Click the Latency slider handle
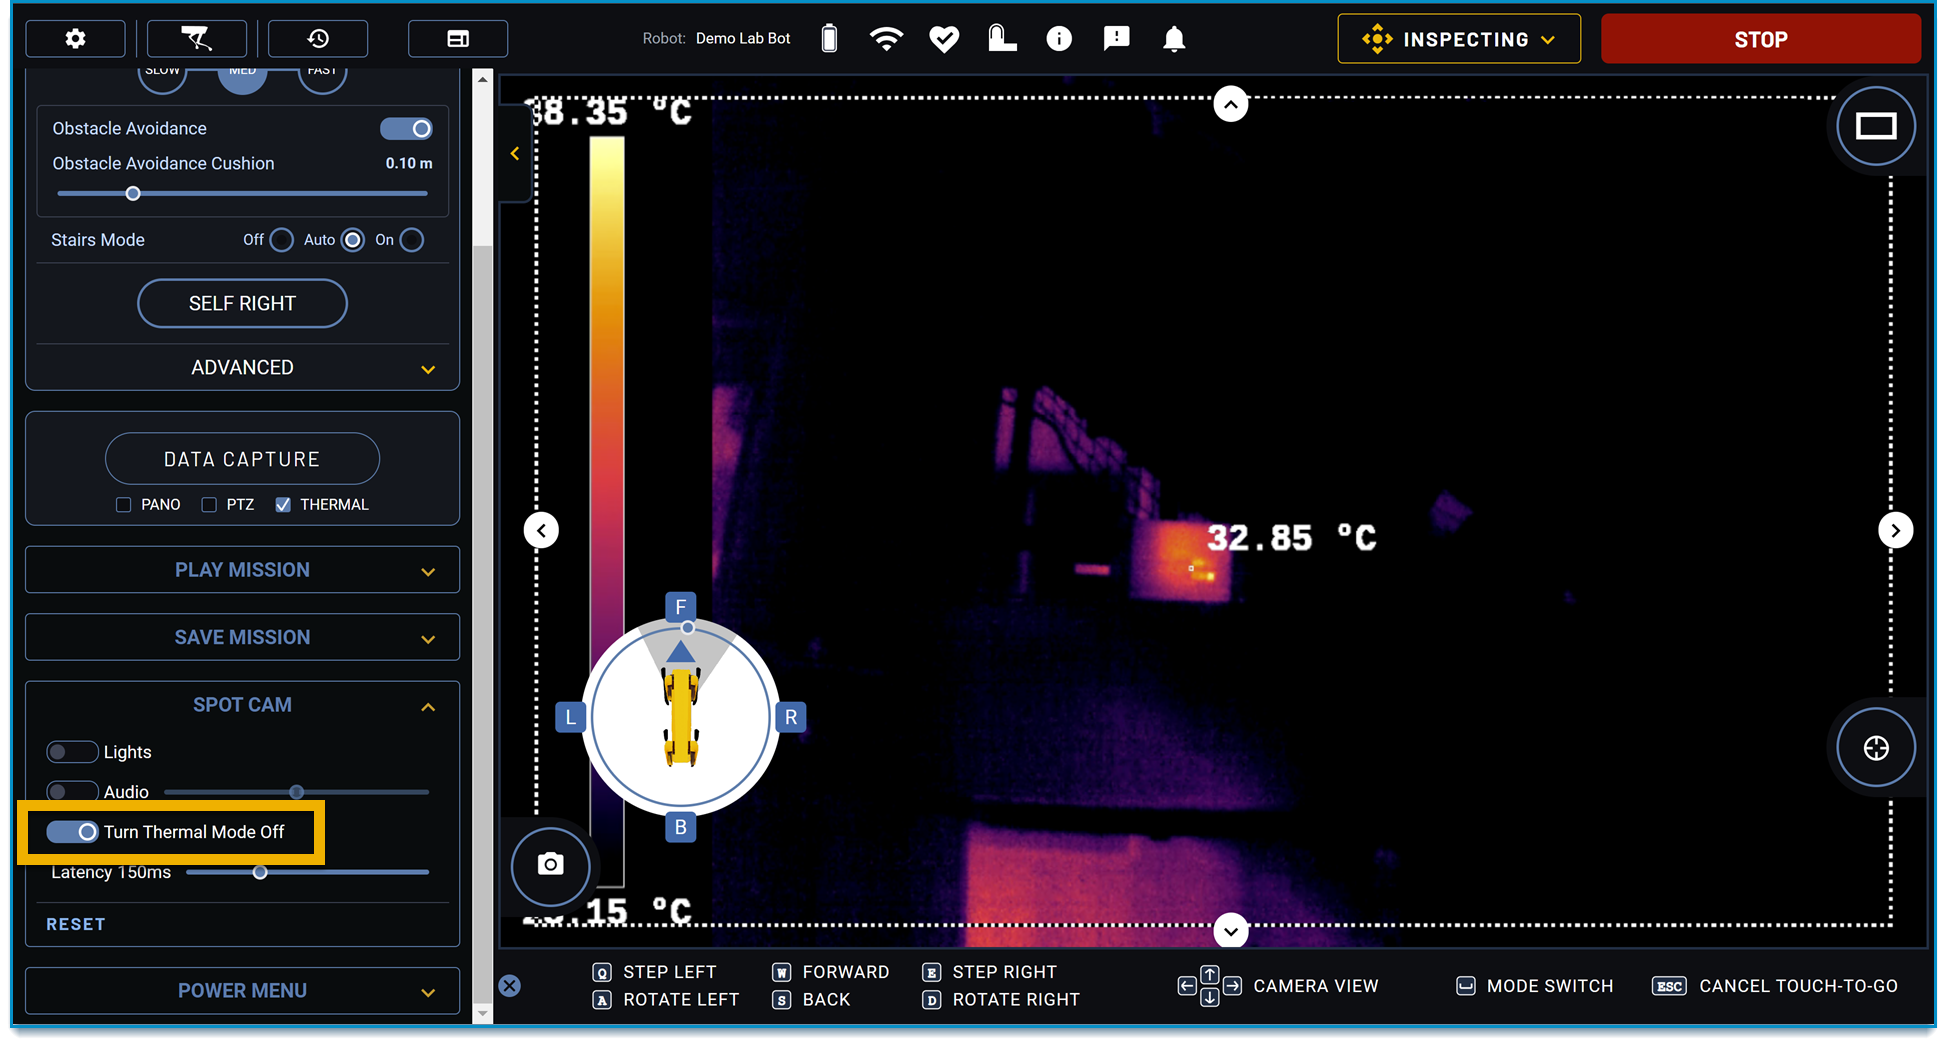Screen dimensions: 1947x1048 click(260, 873)
